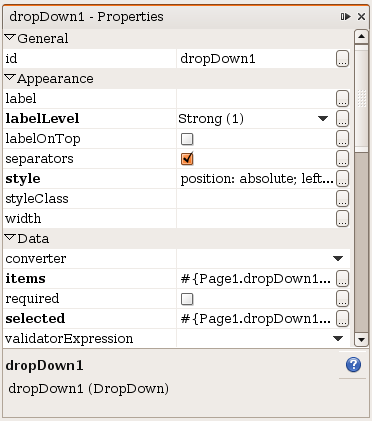372x421 pixels.
Task: Open the style property editor button
Action: pyautogui.click(x=342, y=179)
